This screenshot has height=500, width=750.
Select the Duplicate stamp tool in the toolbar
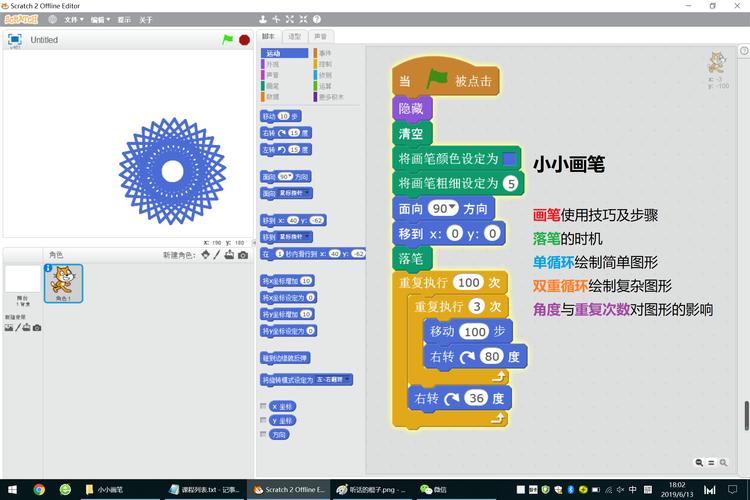click(263, 20)
